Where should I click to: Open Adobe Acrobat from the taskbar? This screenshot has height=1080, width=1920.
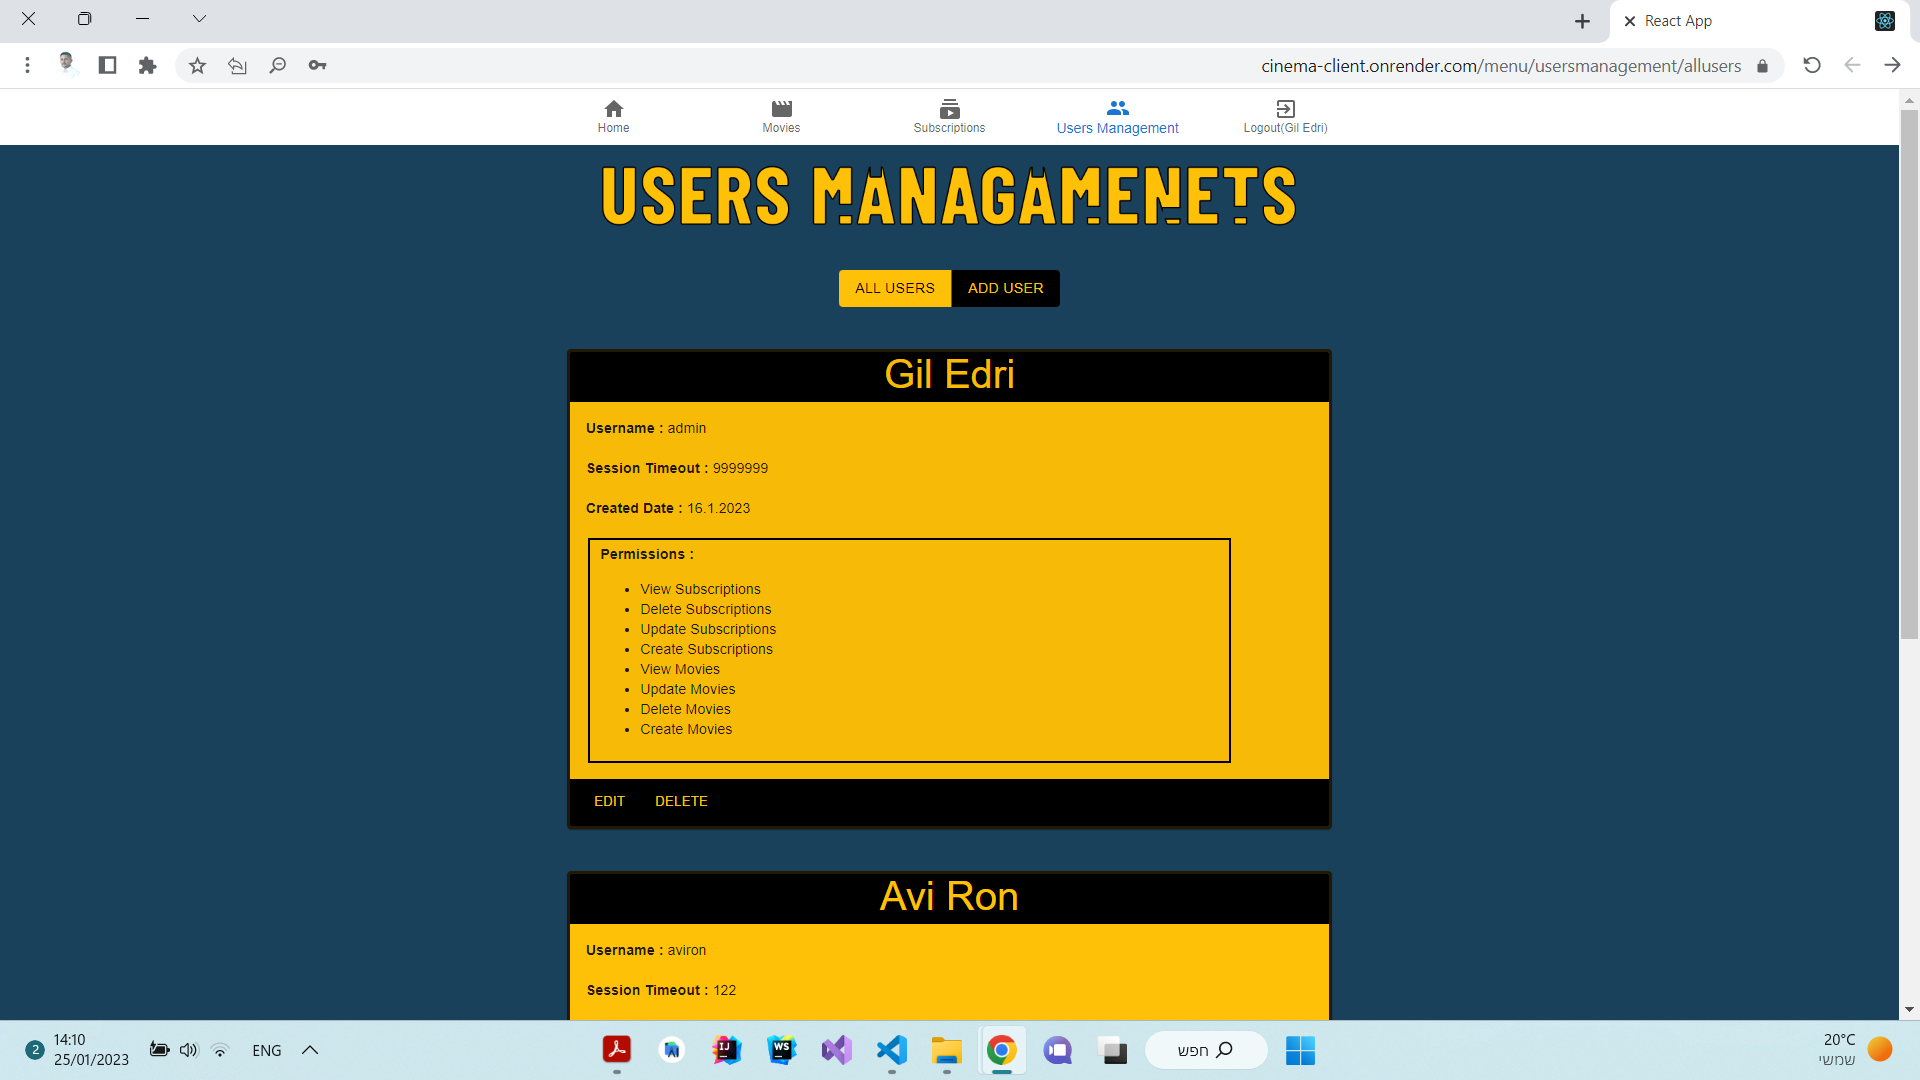[618, 1051]
